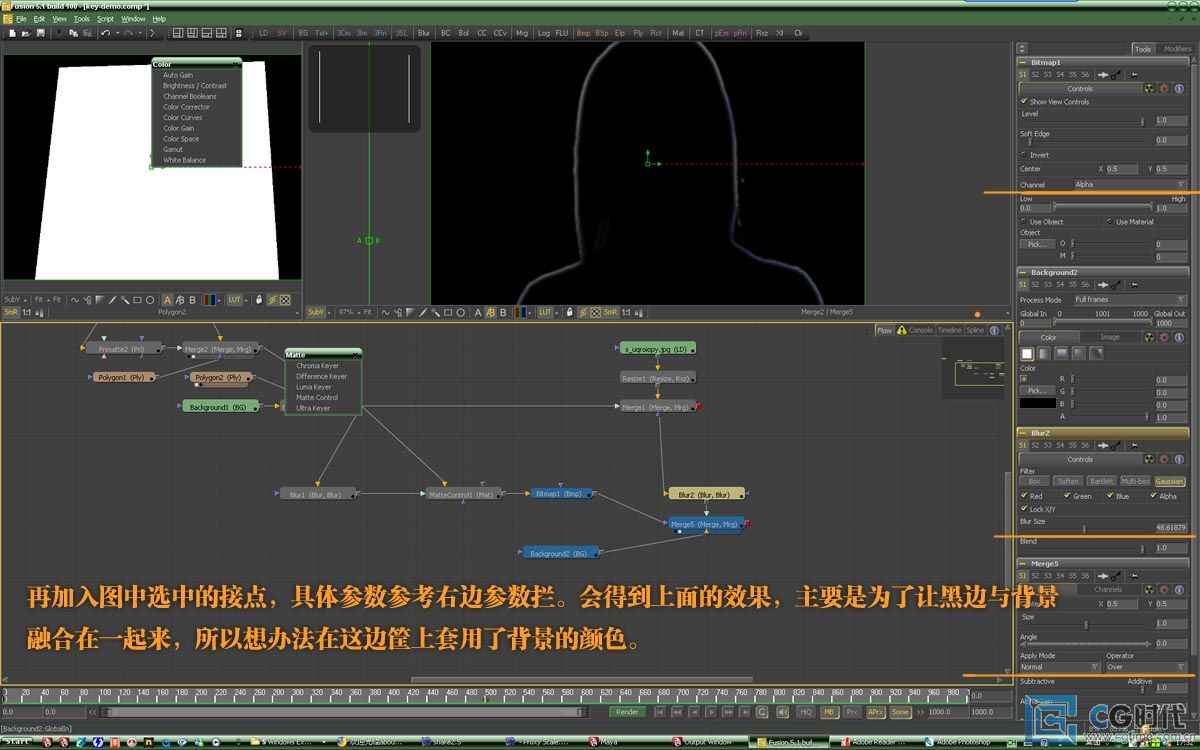The width and height of the screenshot is (1200, 750).
Task: Click the Bitmap1 radiation-symbol icon
Action: 1150,88
